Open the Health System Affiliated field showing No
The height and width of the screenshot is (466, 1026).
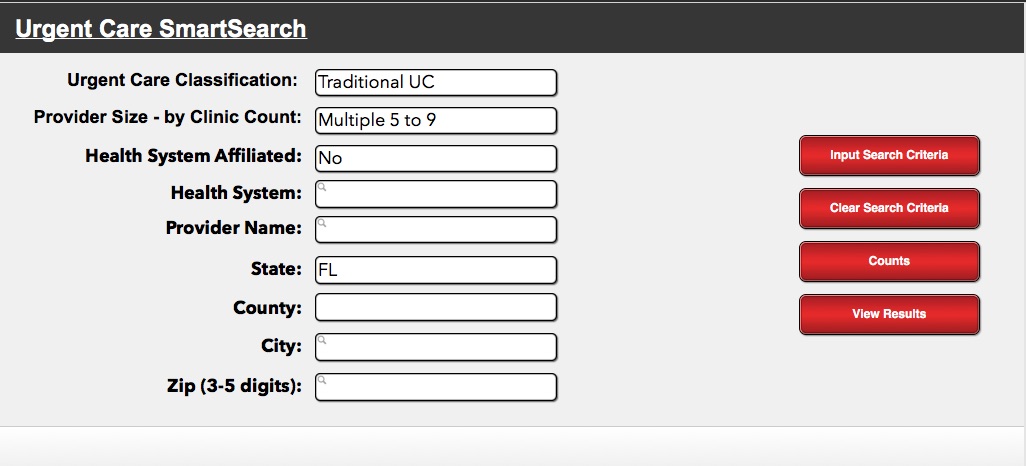coord(436,158)
